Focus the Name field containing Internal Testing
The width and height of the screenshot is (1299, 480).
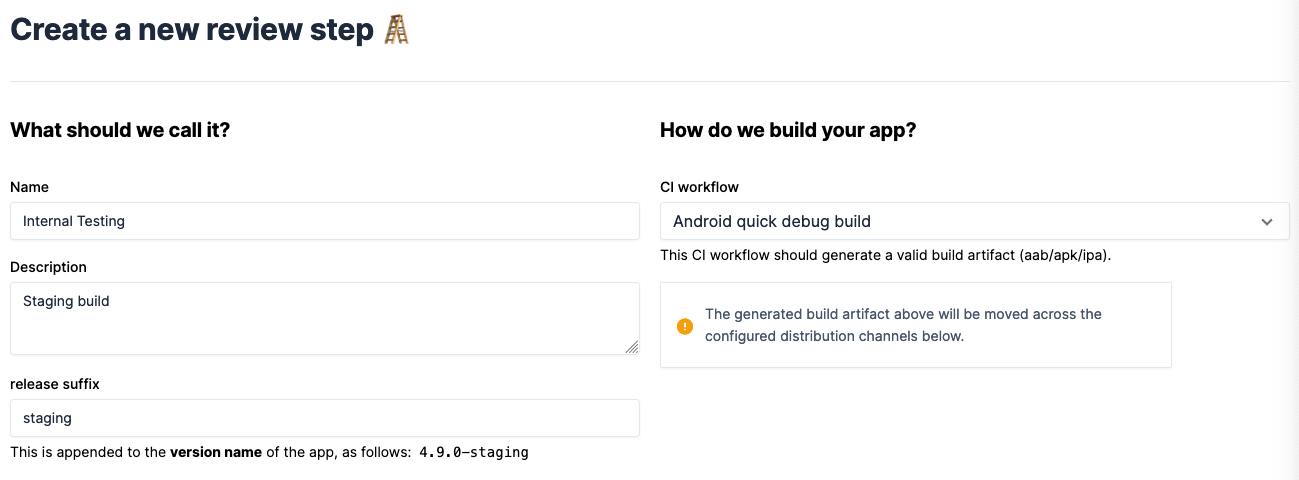[x=325, y=221]
